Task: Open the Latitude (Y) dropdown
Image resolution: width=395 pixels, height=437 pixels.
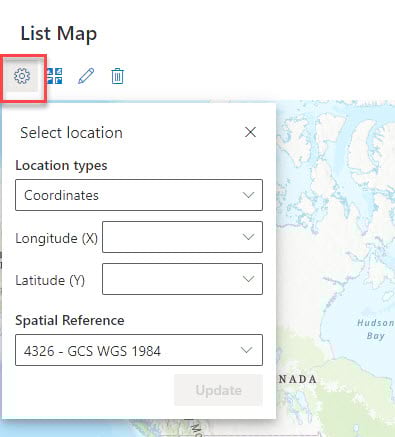Action: pyautogui.click(x=182, y=279)
